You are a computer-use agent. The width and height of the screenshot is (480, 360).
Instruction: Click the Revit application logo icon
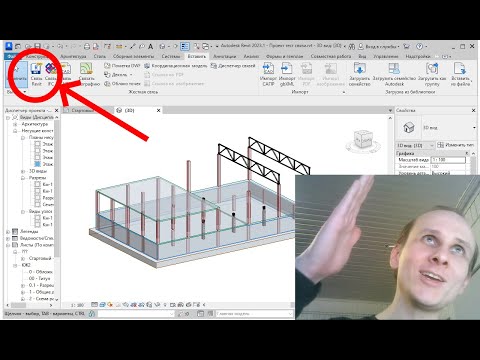click(x=9, y=46)
